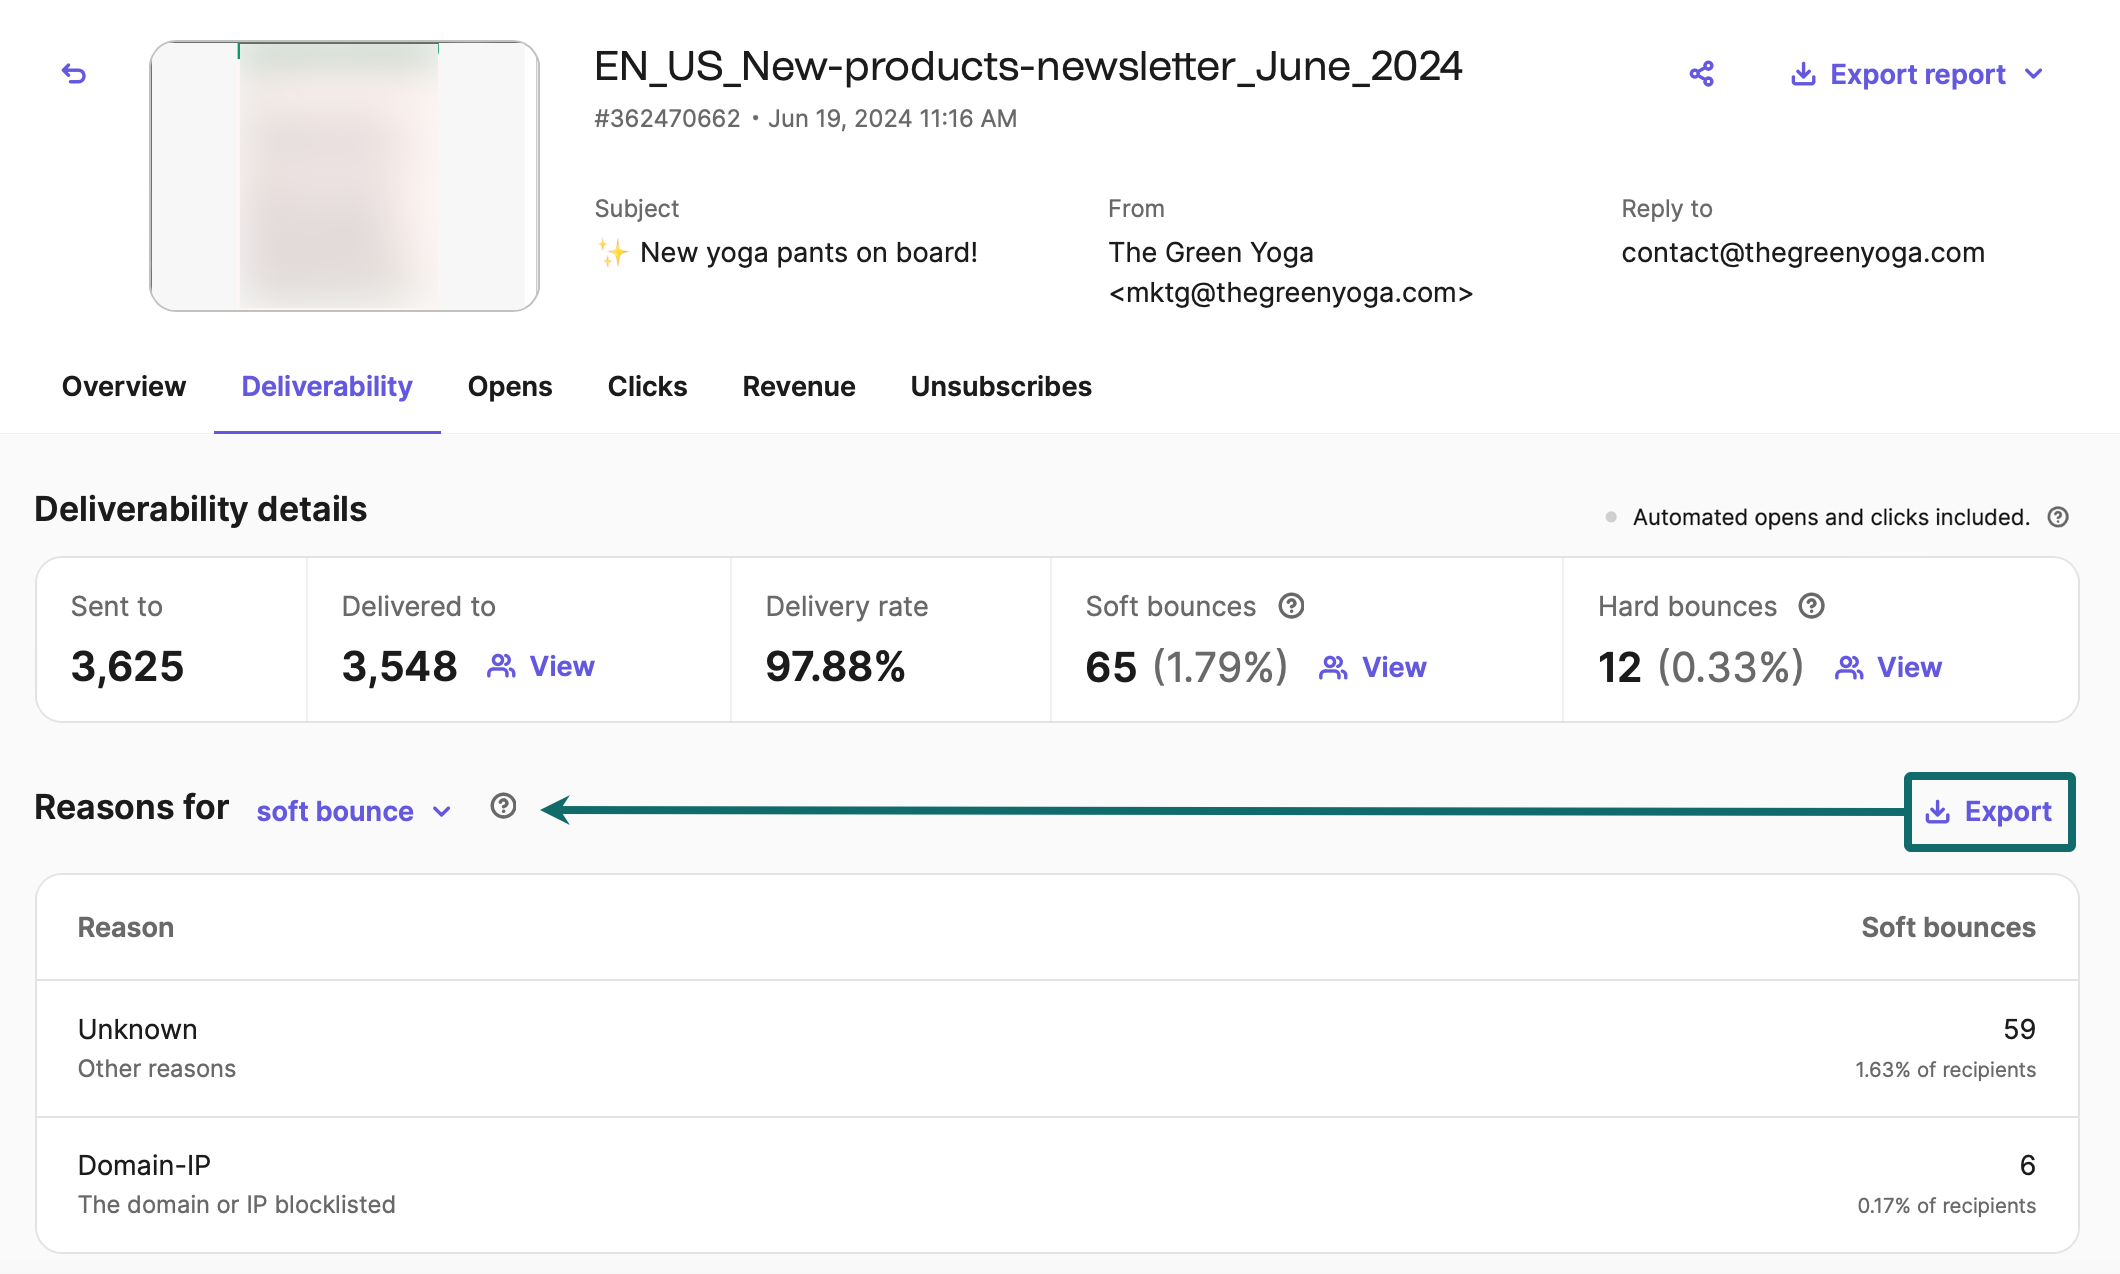Click the back arrow icon
Image resolution: width=2120 pixels, height=1274 pixels.
(x=74, y=74)
